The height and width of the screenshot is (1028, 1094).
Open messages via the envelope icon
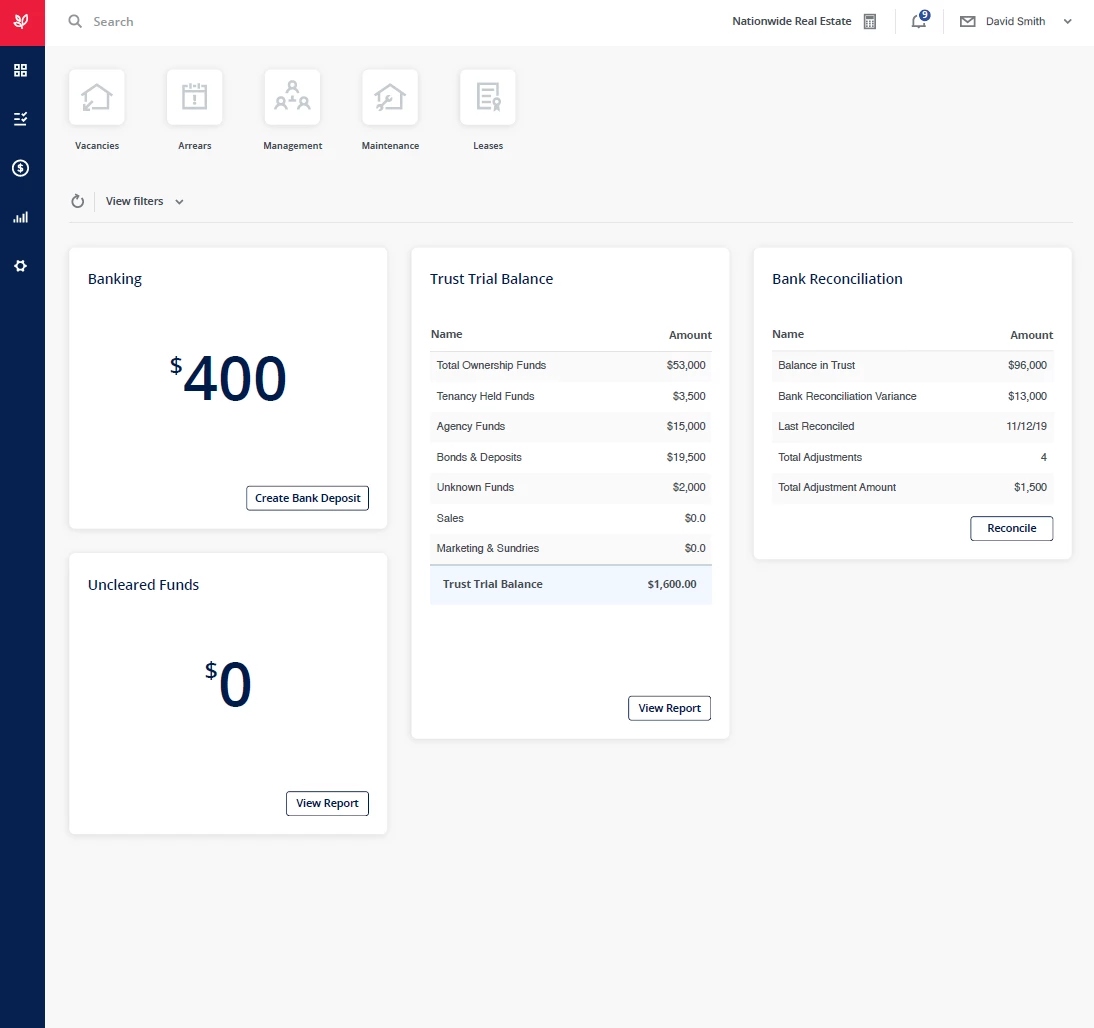pyautogui.click(x=966, y=21)
